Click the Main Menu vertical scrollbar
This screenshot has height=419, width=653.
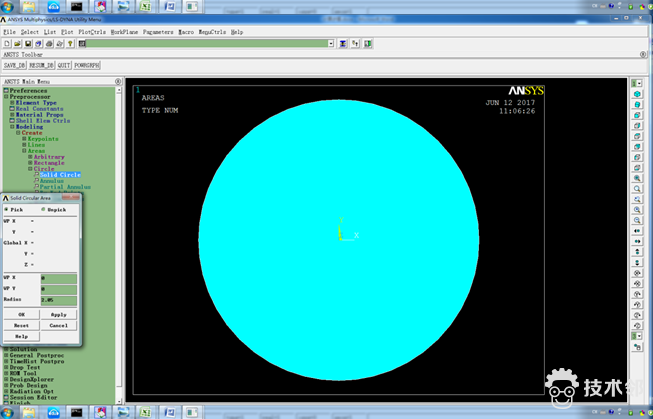[119, 246]
